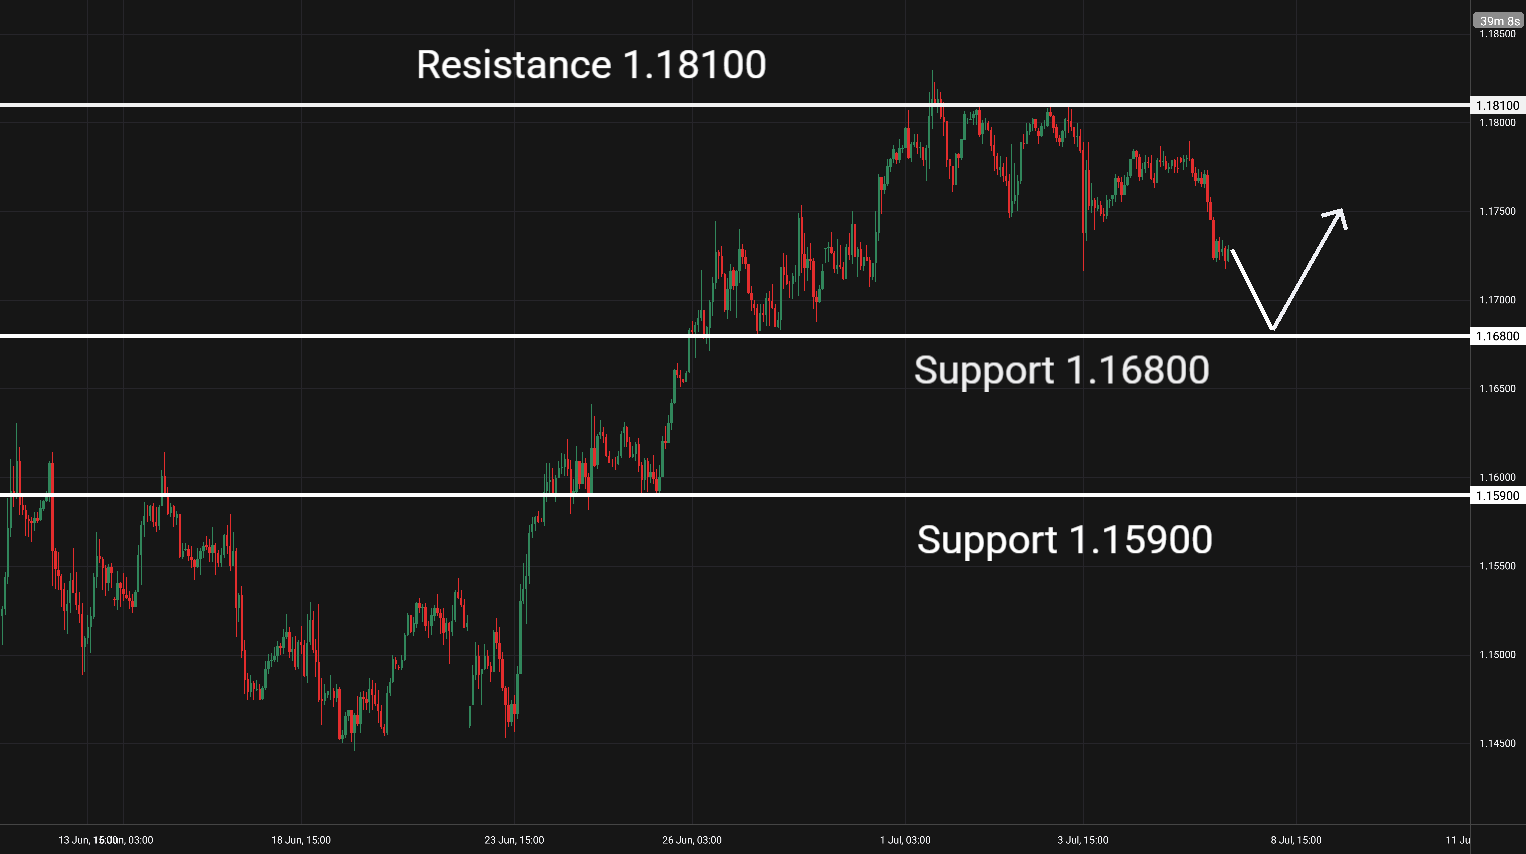Select the Support 1.16800 text annotation

[1061, 371]
